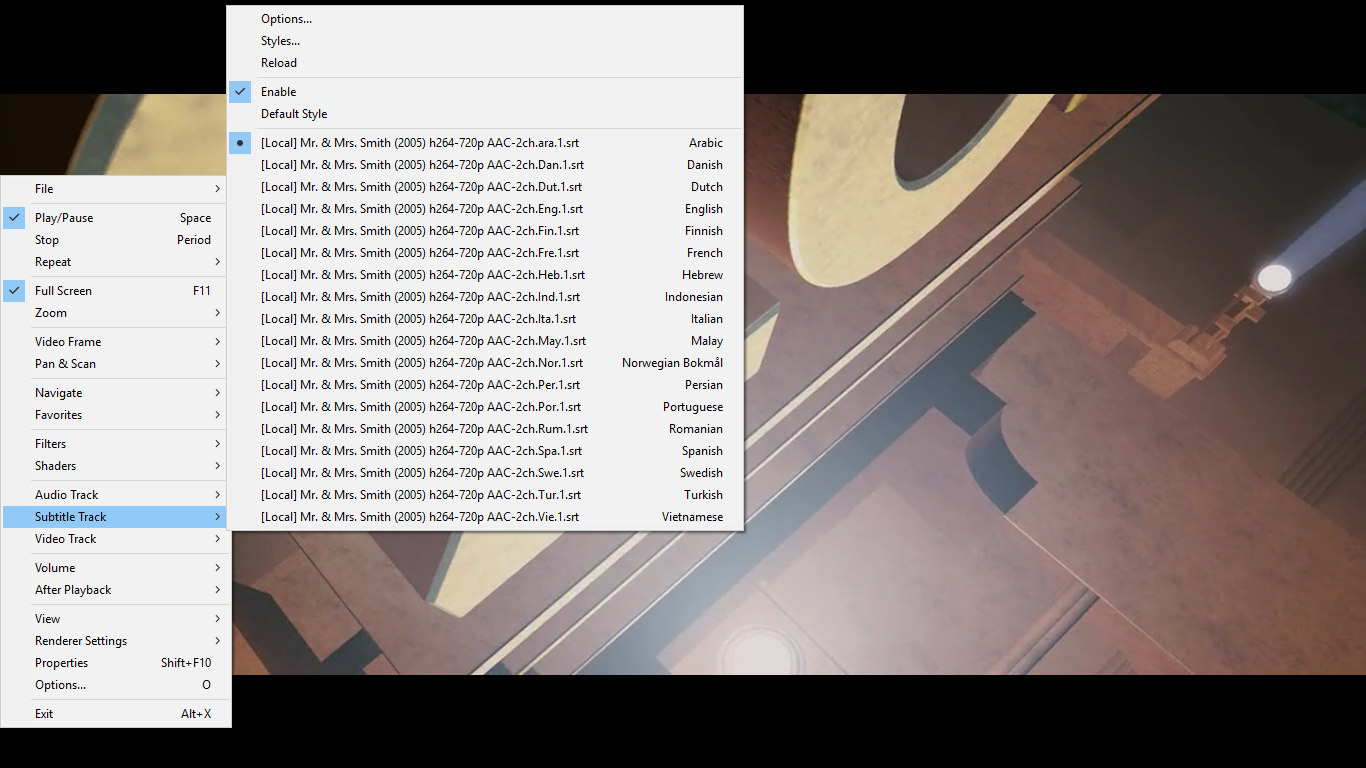Select the Arabic subtitle track

click(x=485, y=143)
